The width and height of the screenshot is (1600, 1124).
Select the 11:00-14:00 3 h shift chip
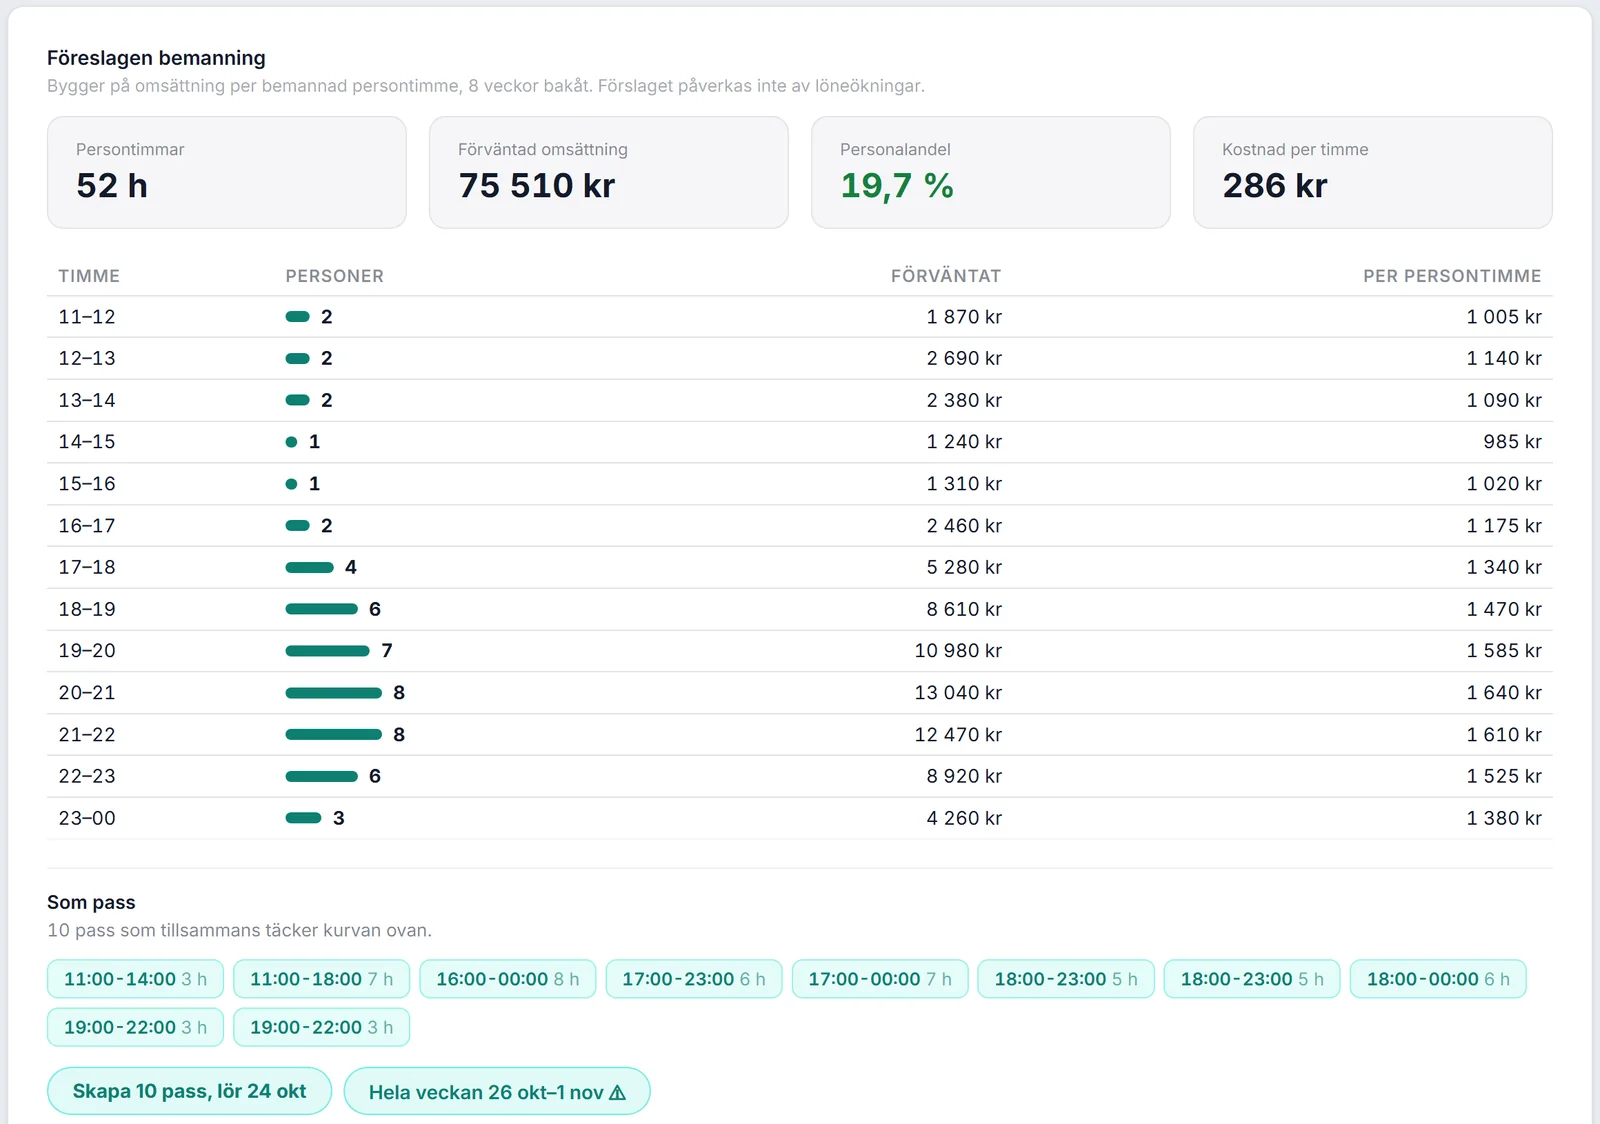tap(135, 979)
